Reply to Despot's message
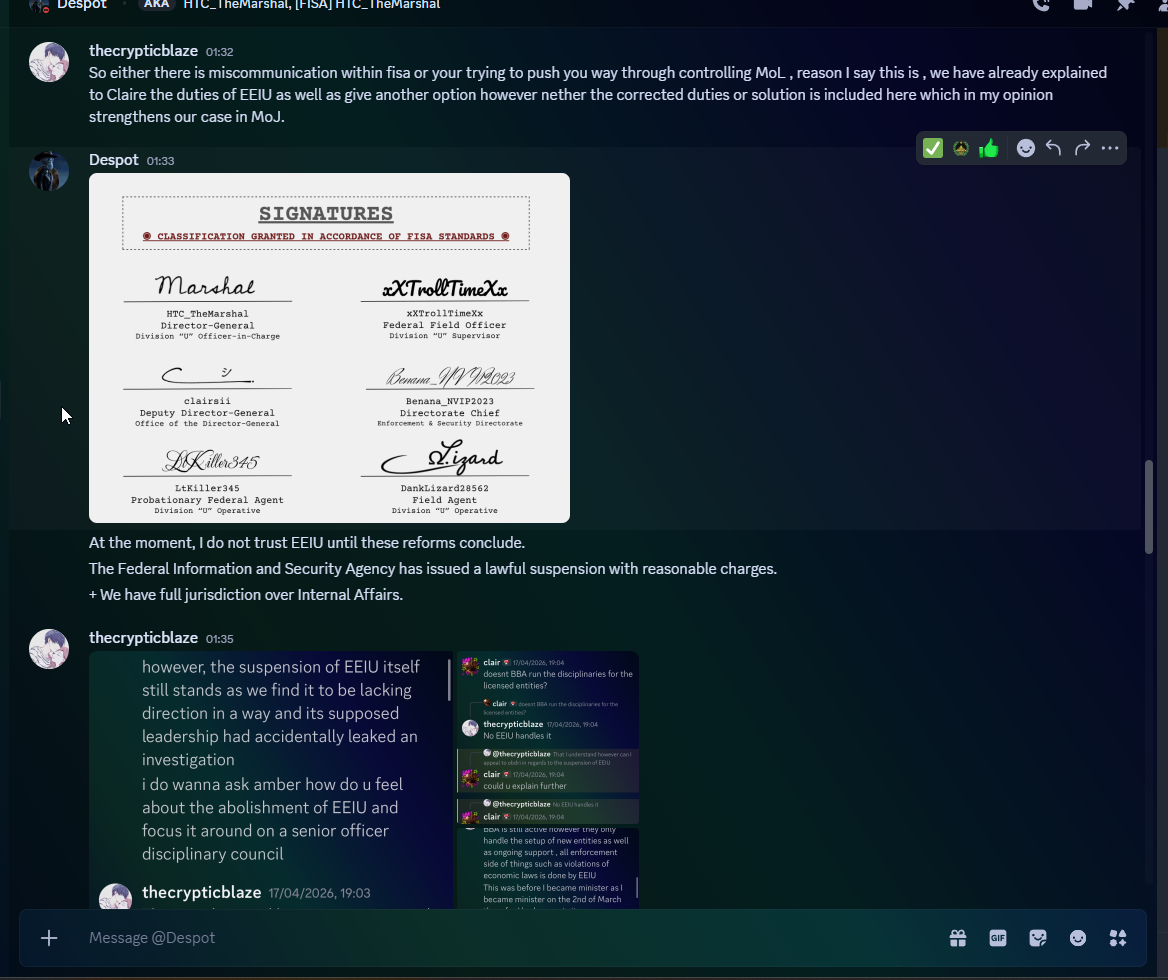The height and width of the screenshot is (980, 1168). point(1053,148)
